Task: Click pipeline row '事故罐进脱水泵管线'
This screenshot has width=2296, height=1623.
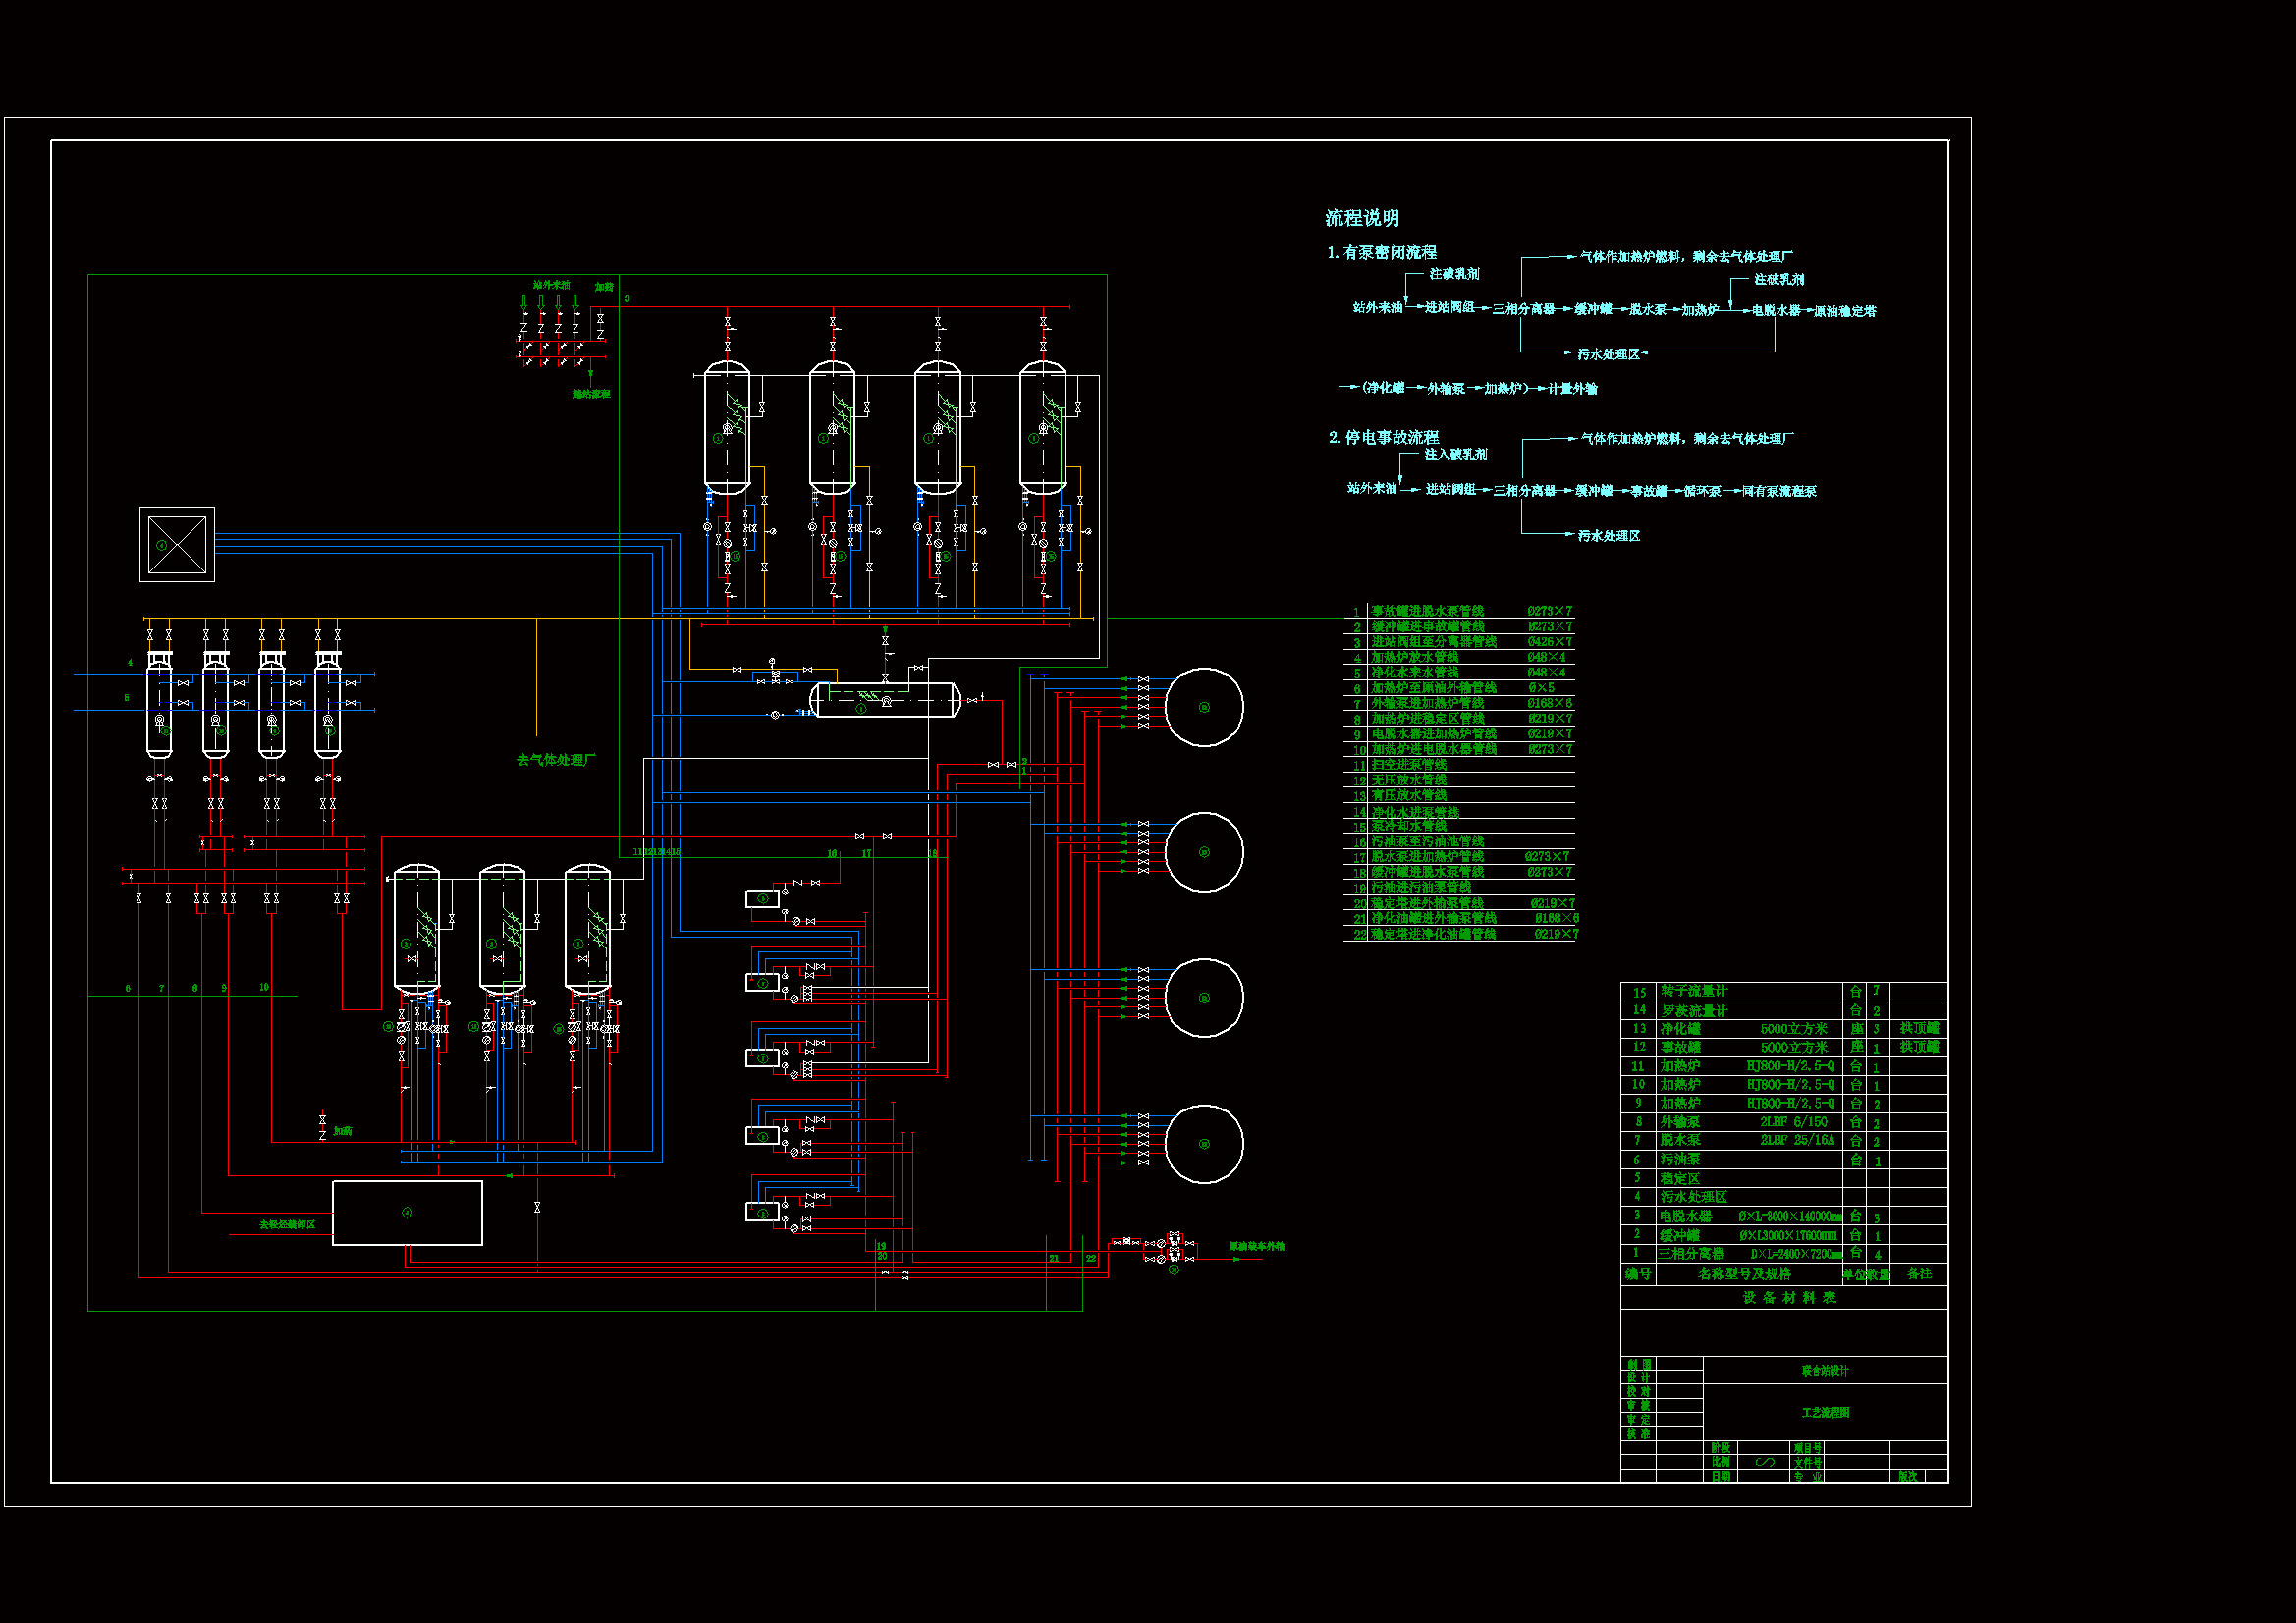Action: pos(1459,611)
